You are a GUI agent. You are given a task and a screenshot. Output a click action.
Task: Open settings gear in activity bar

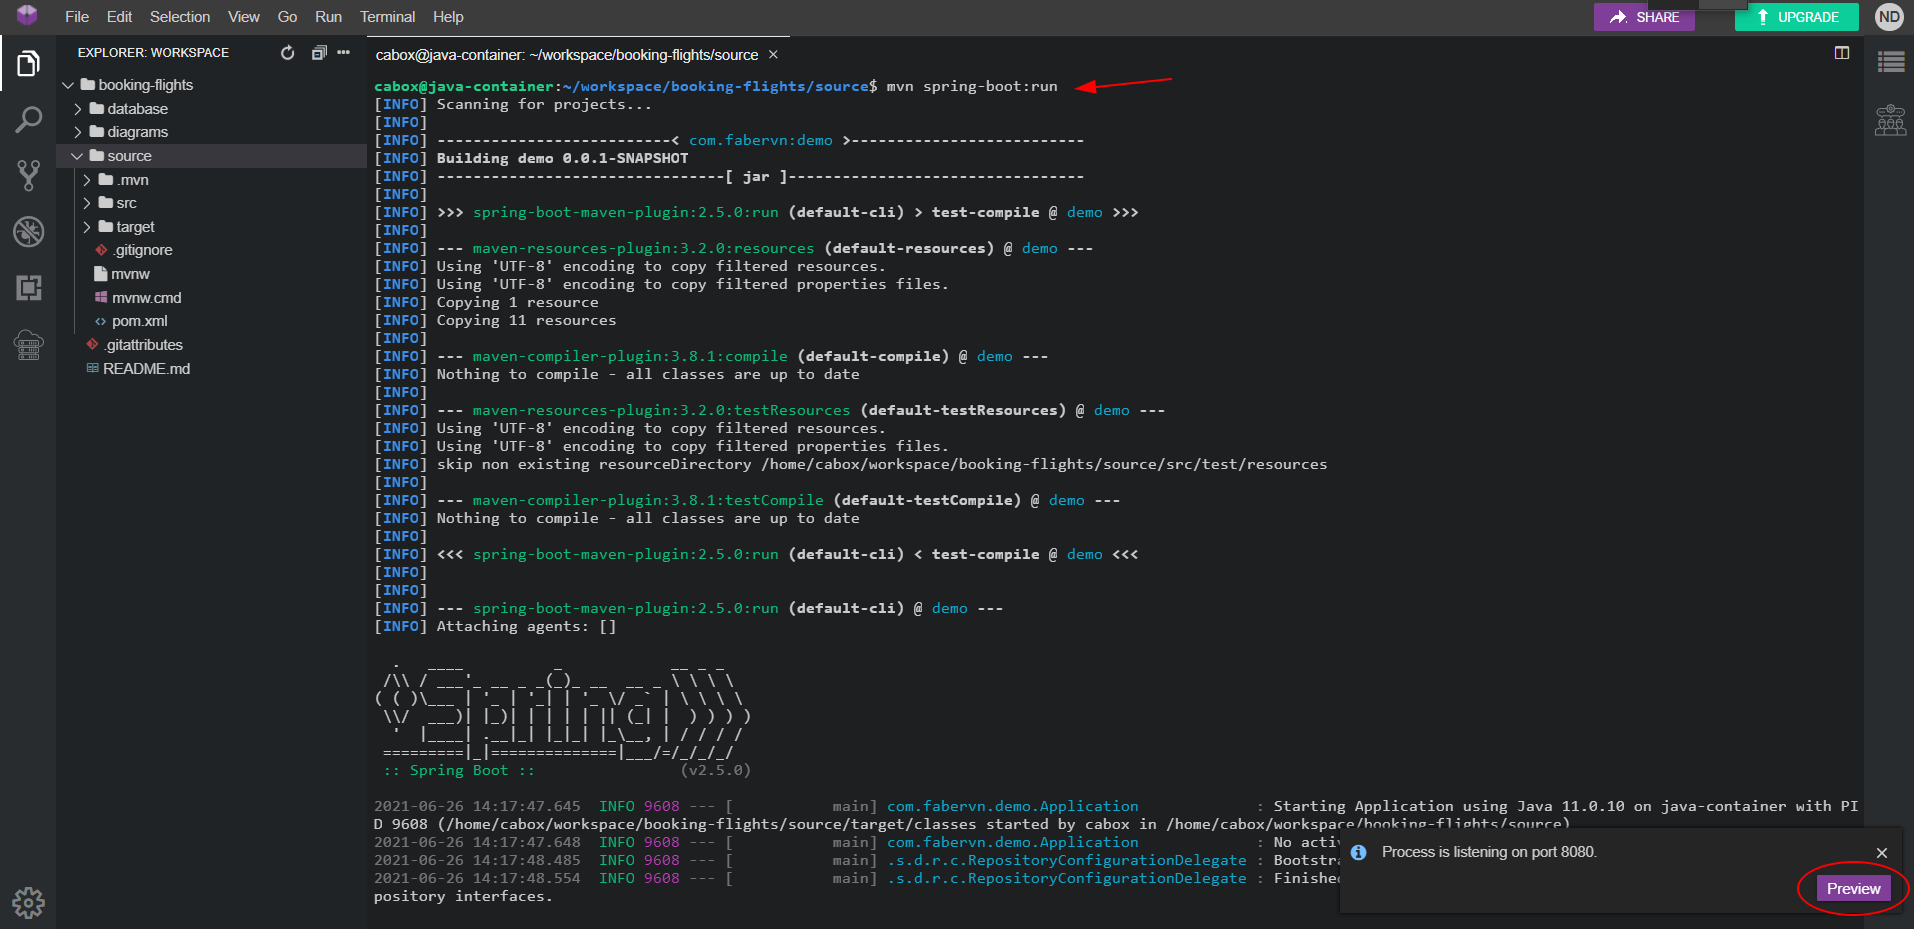(x=28, y=903)
